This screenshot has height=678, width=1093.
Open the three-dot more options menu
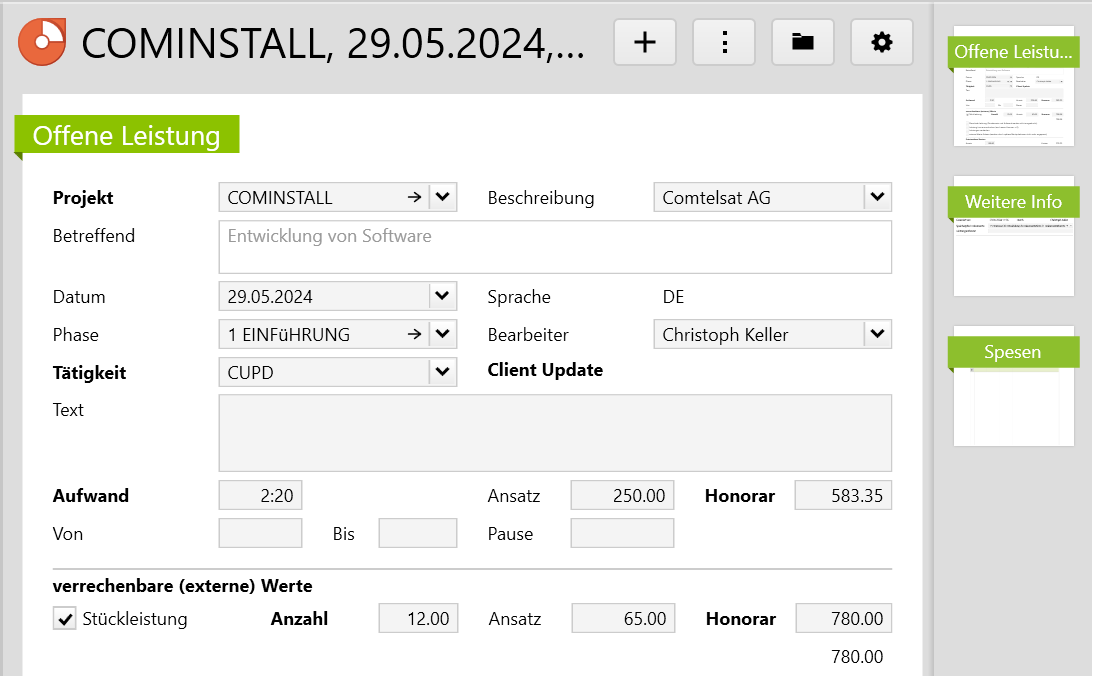[724, 42]
